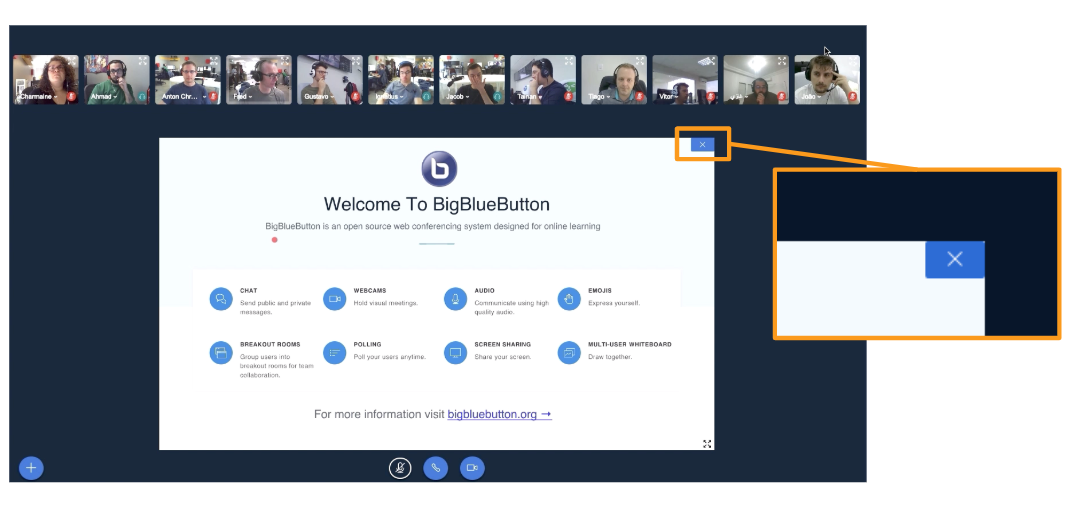The image size is (1074, 513).
Task: Select the sixth webcam with green headphone icon
Action: 401,79
